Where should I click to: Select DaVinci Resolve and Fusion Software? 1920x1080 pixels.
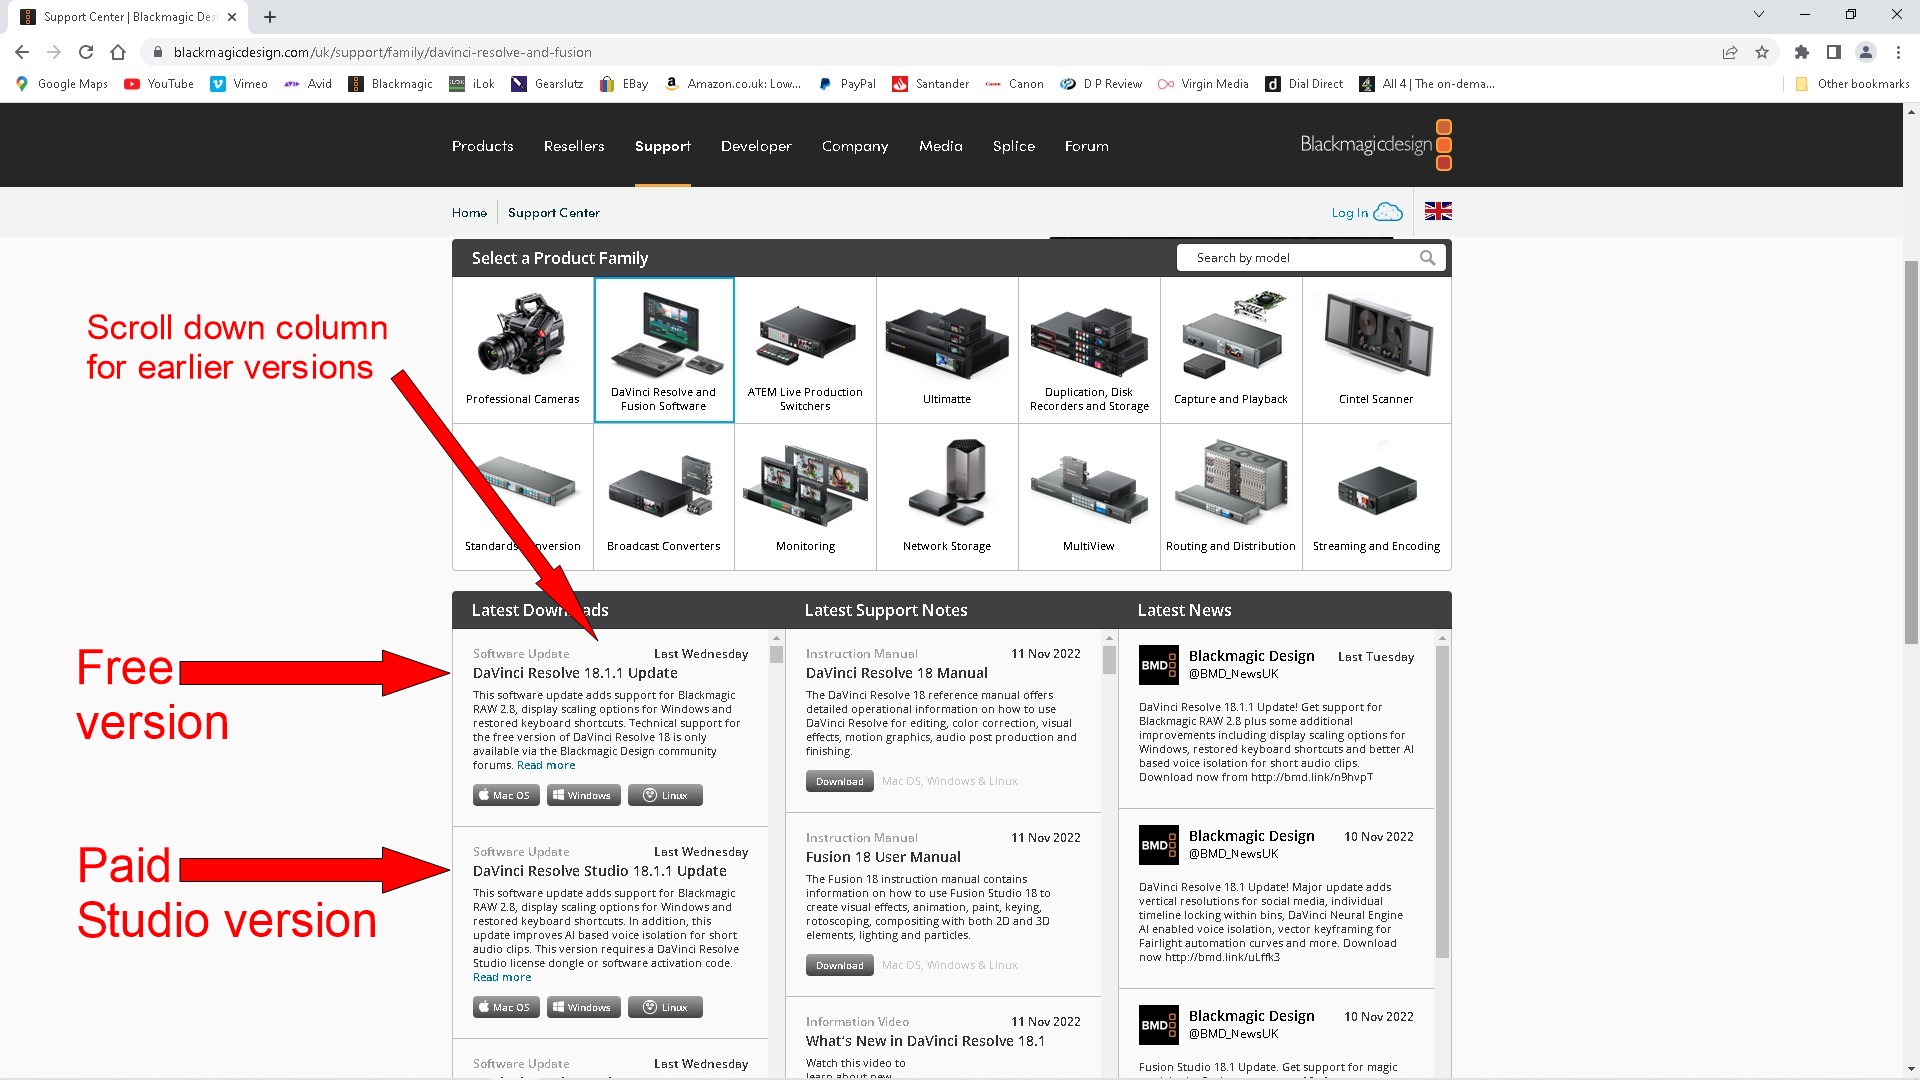664,350
